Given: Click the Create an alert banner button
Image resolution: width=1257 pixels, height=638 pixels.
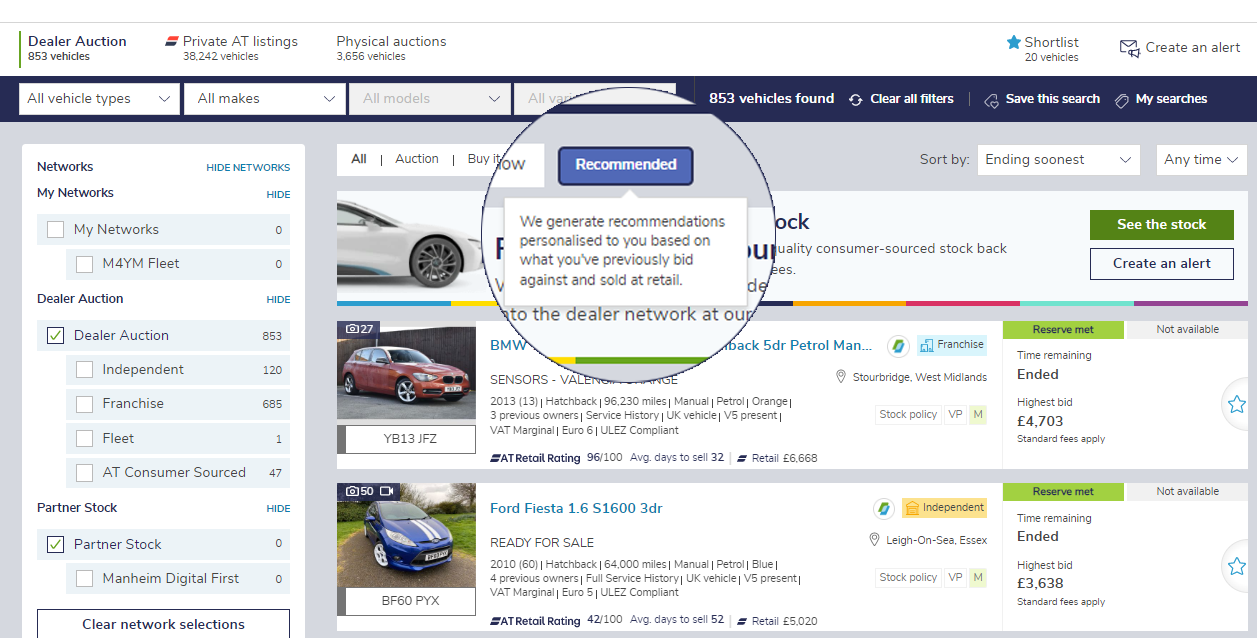Looking at the screenshot, I should click(1161, 264).
